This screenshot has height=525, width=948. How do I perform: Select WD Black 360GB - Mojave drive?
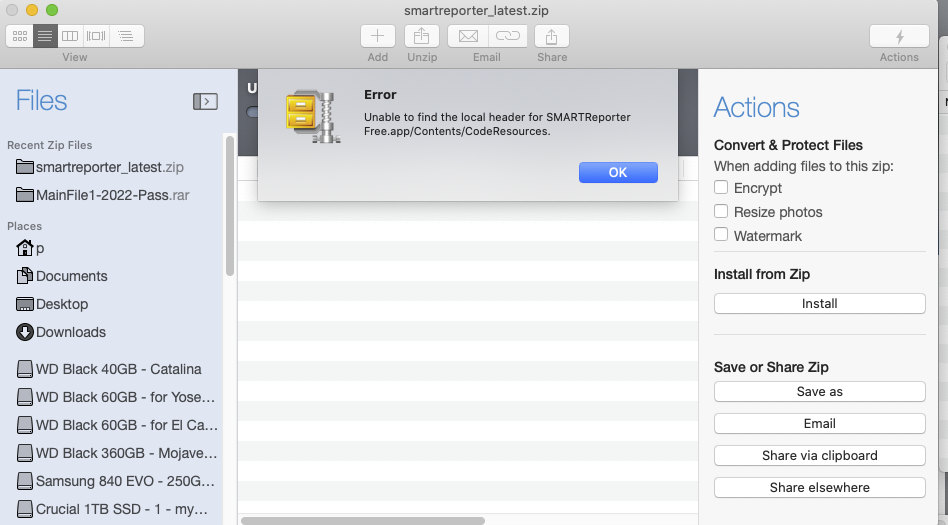point(116,453)
